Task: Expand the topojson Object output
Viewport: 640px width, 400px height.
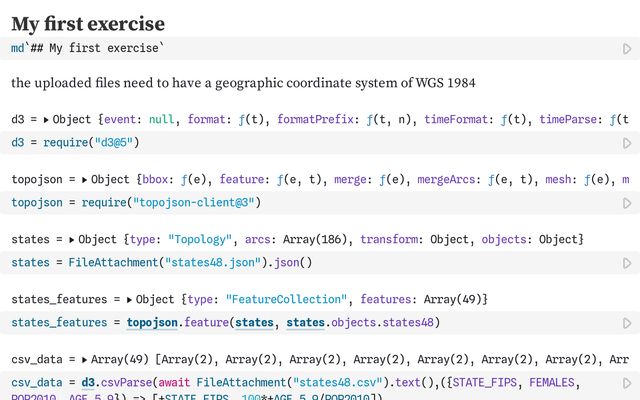Action: (x=85, y=180)
